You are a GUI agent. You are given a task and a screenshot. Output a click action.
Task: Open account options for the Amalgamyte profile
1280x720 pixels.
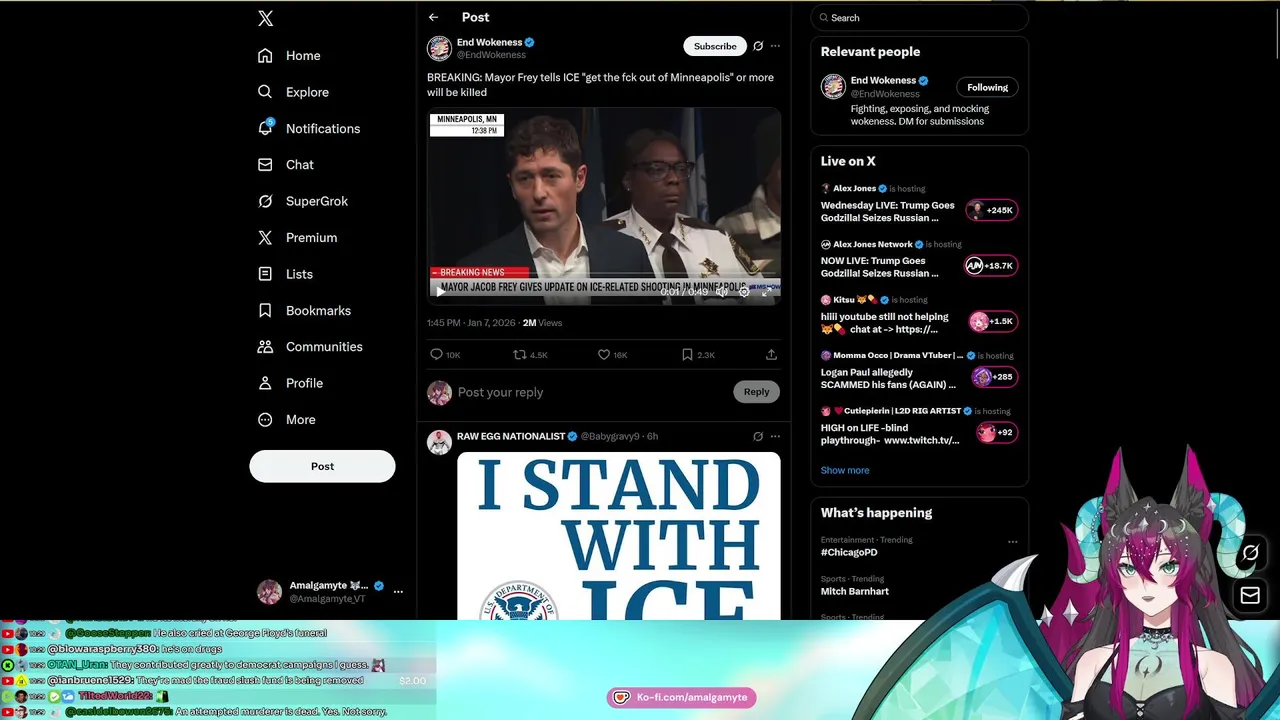coord(398,592)
